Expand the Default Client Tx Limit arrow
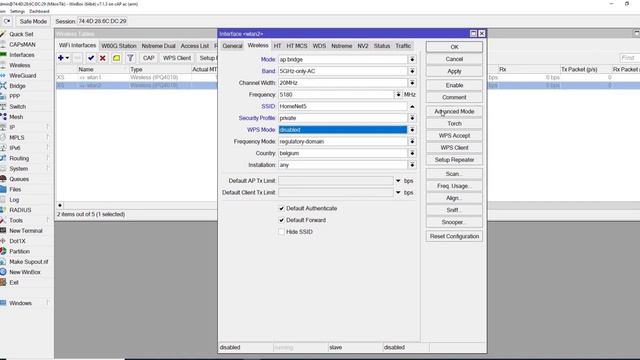This screenshot has height=360, width=640. point(398,193)
